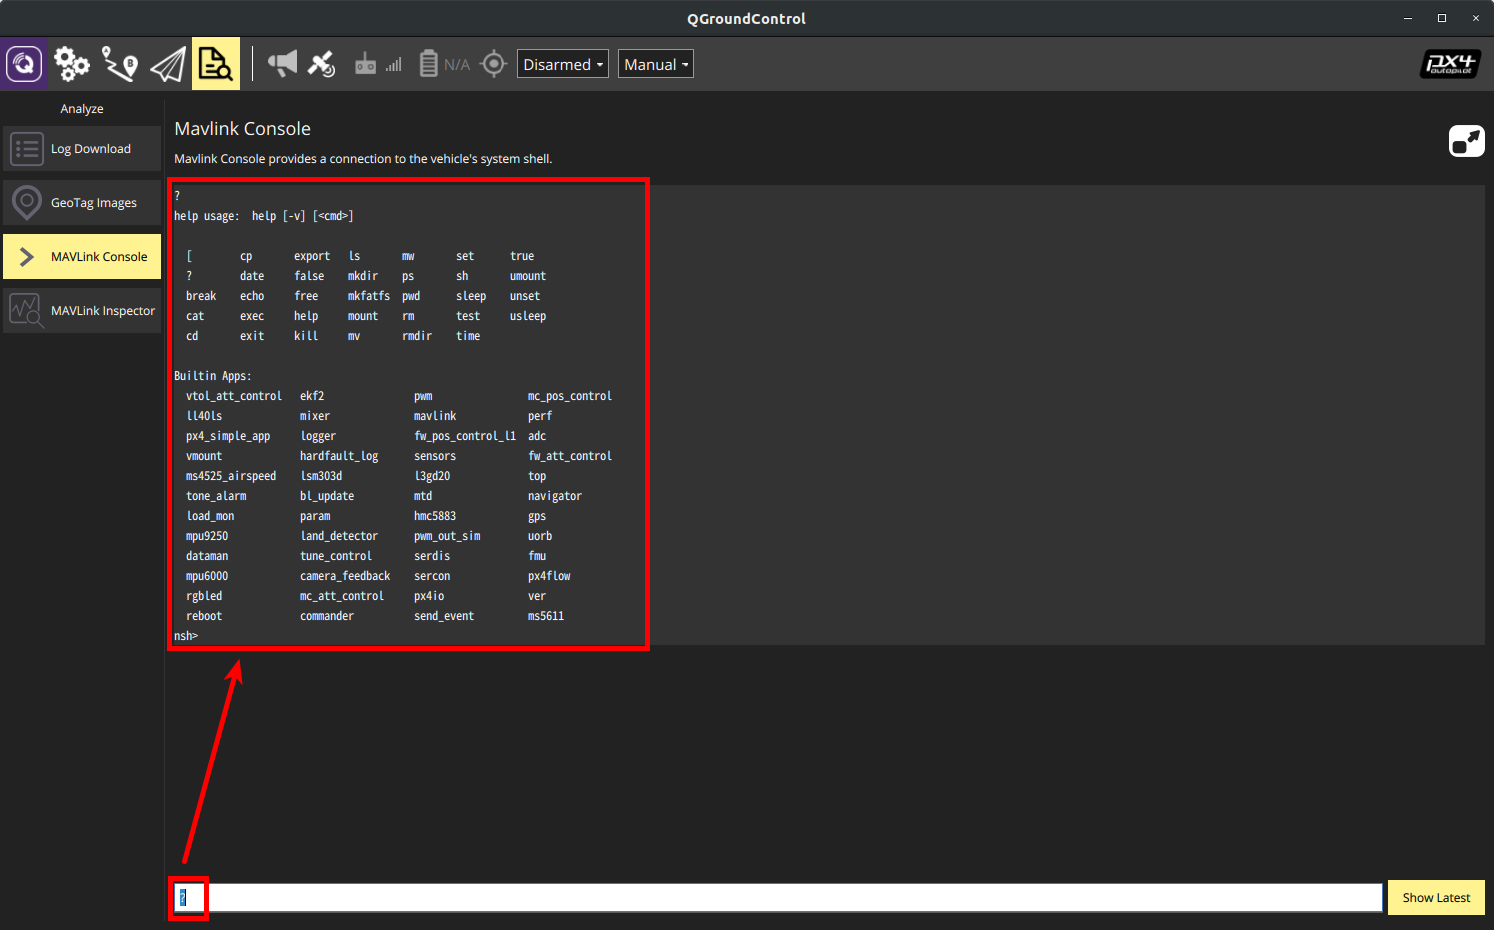Open MAVLink Inspector page

[82, 311]
